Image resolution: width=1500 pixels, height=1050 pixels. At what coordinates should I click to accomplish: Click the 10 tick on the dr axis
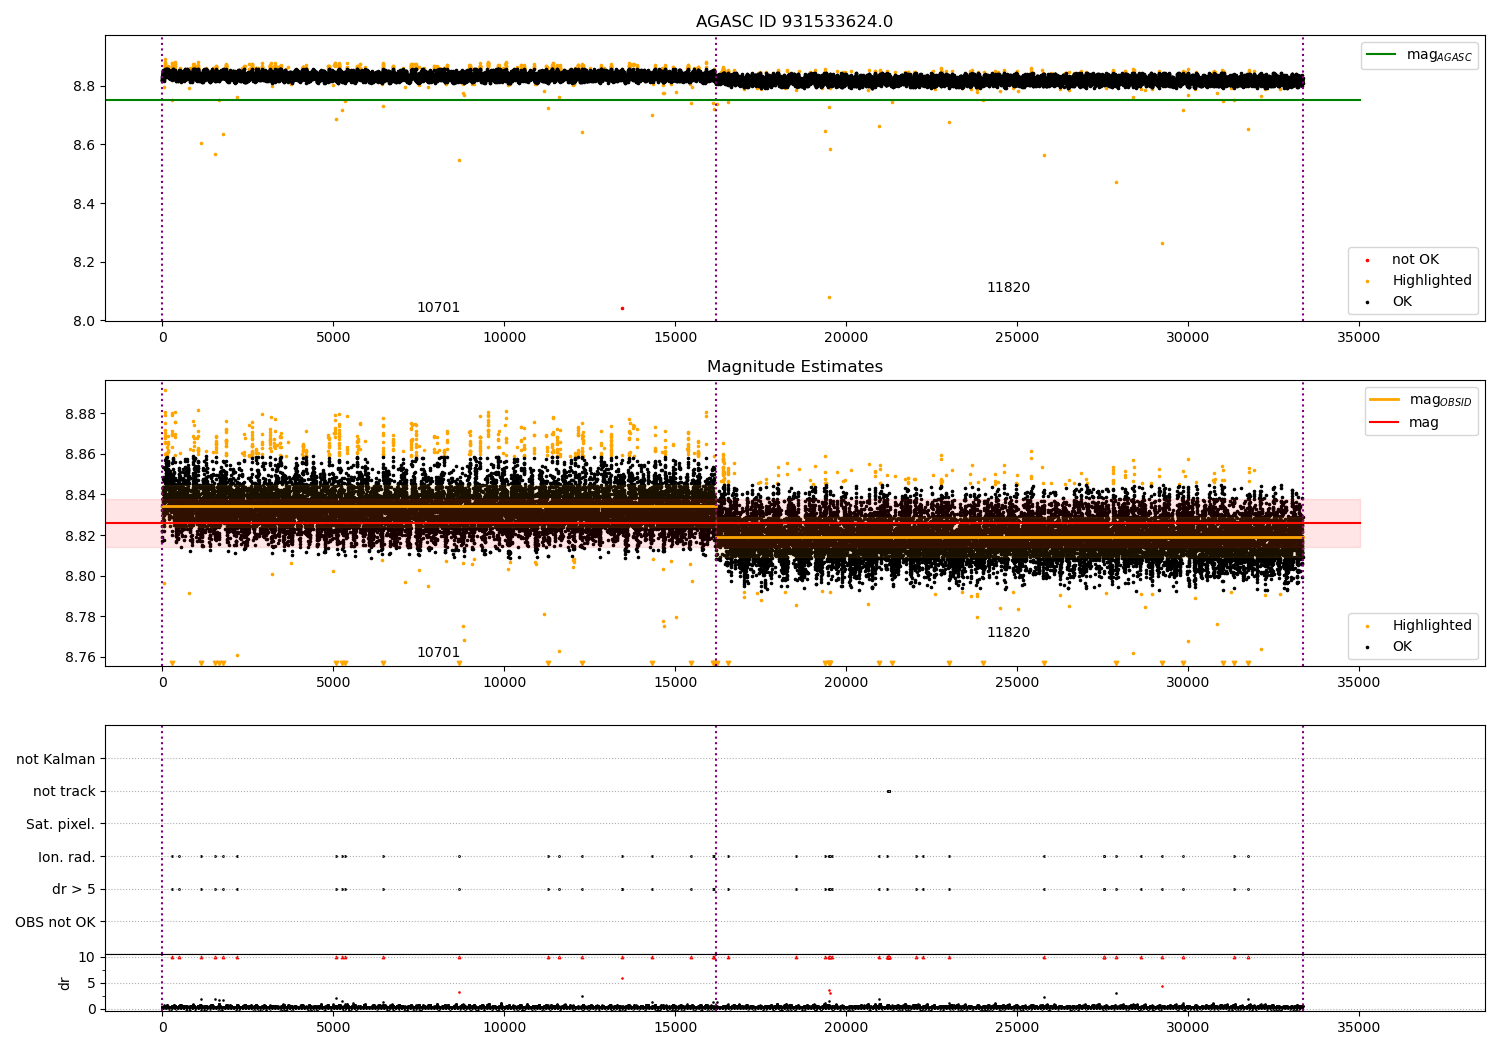click(x=87, y=957)
